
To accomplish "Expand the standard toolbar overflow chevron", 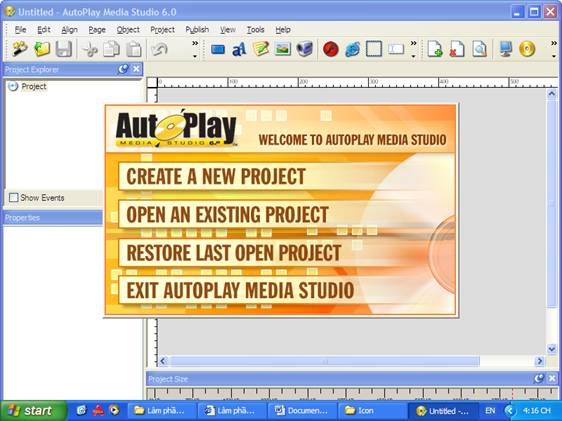I will 195,49.
